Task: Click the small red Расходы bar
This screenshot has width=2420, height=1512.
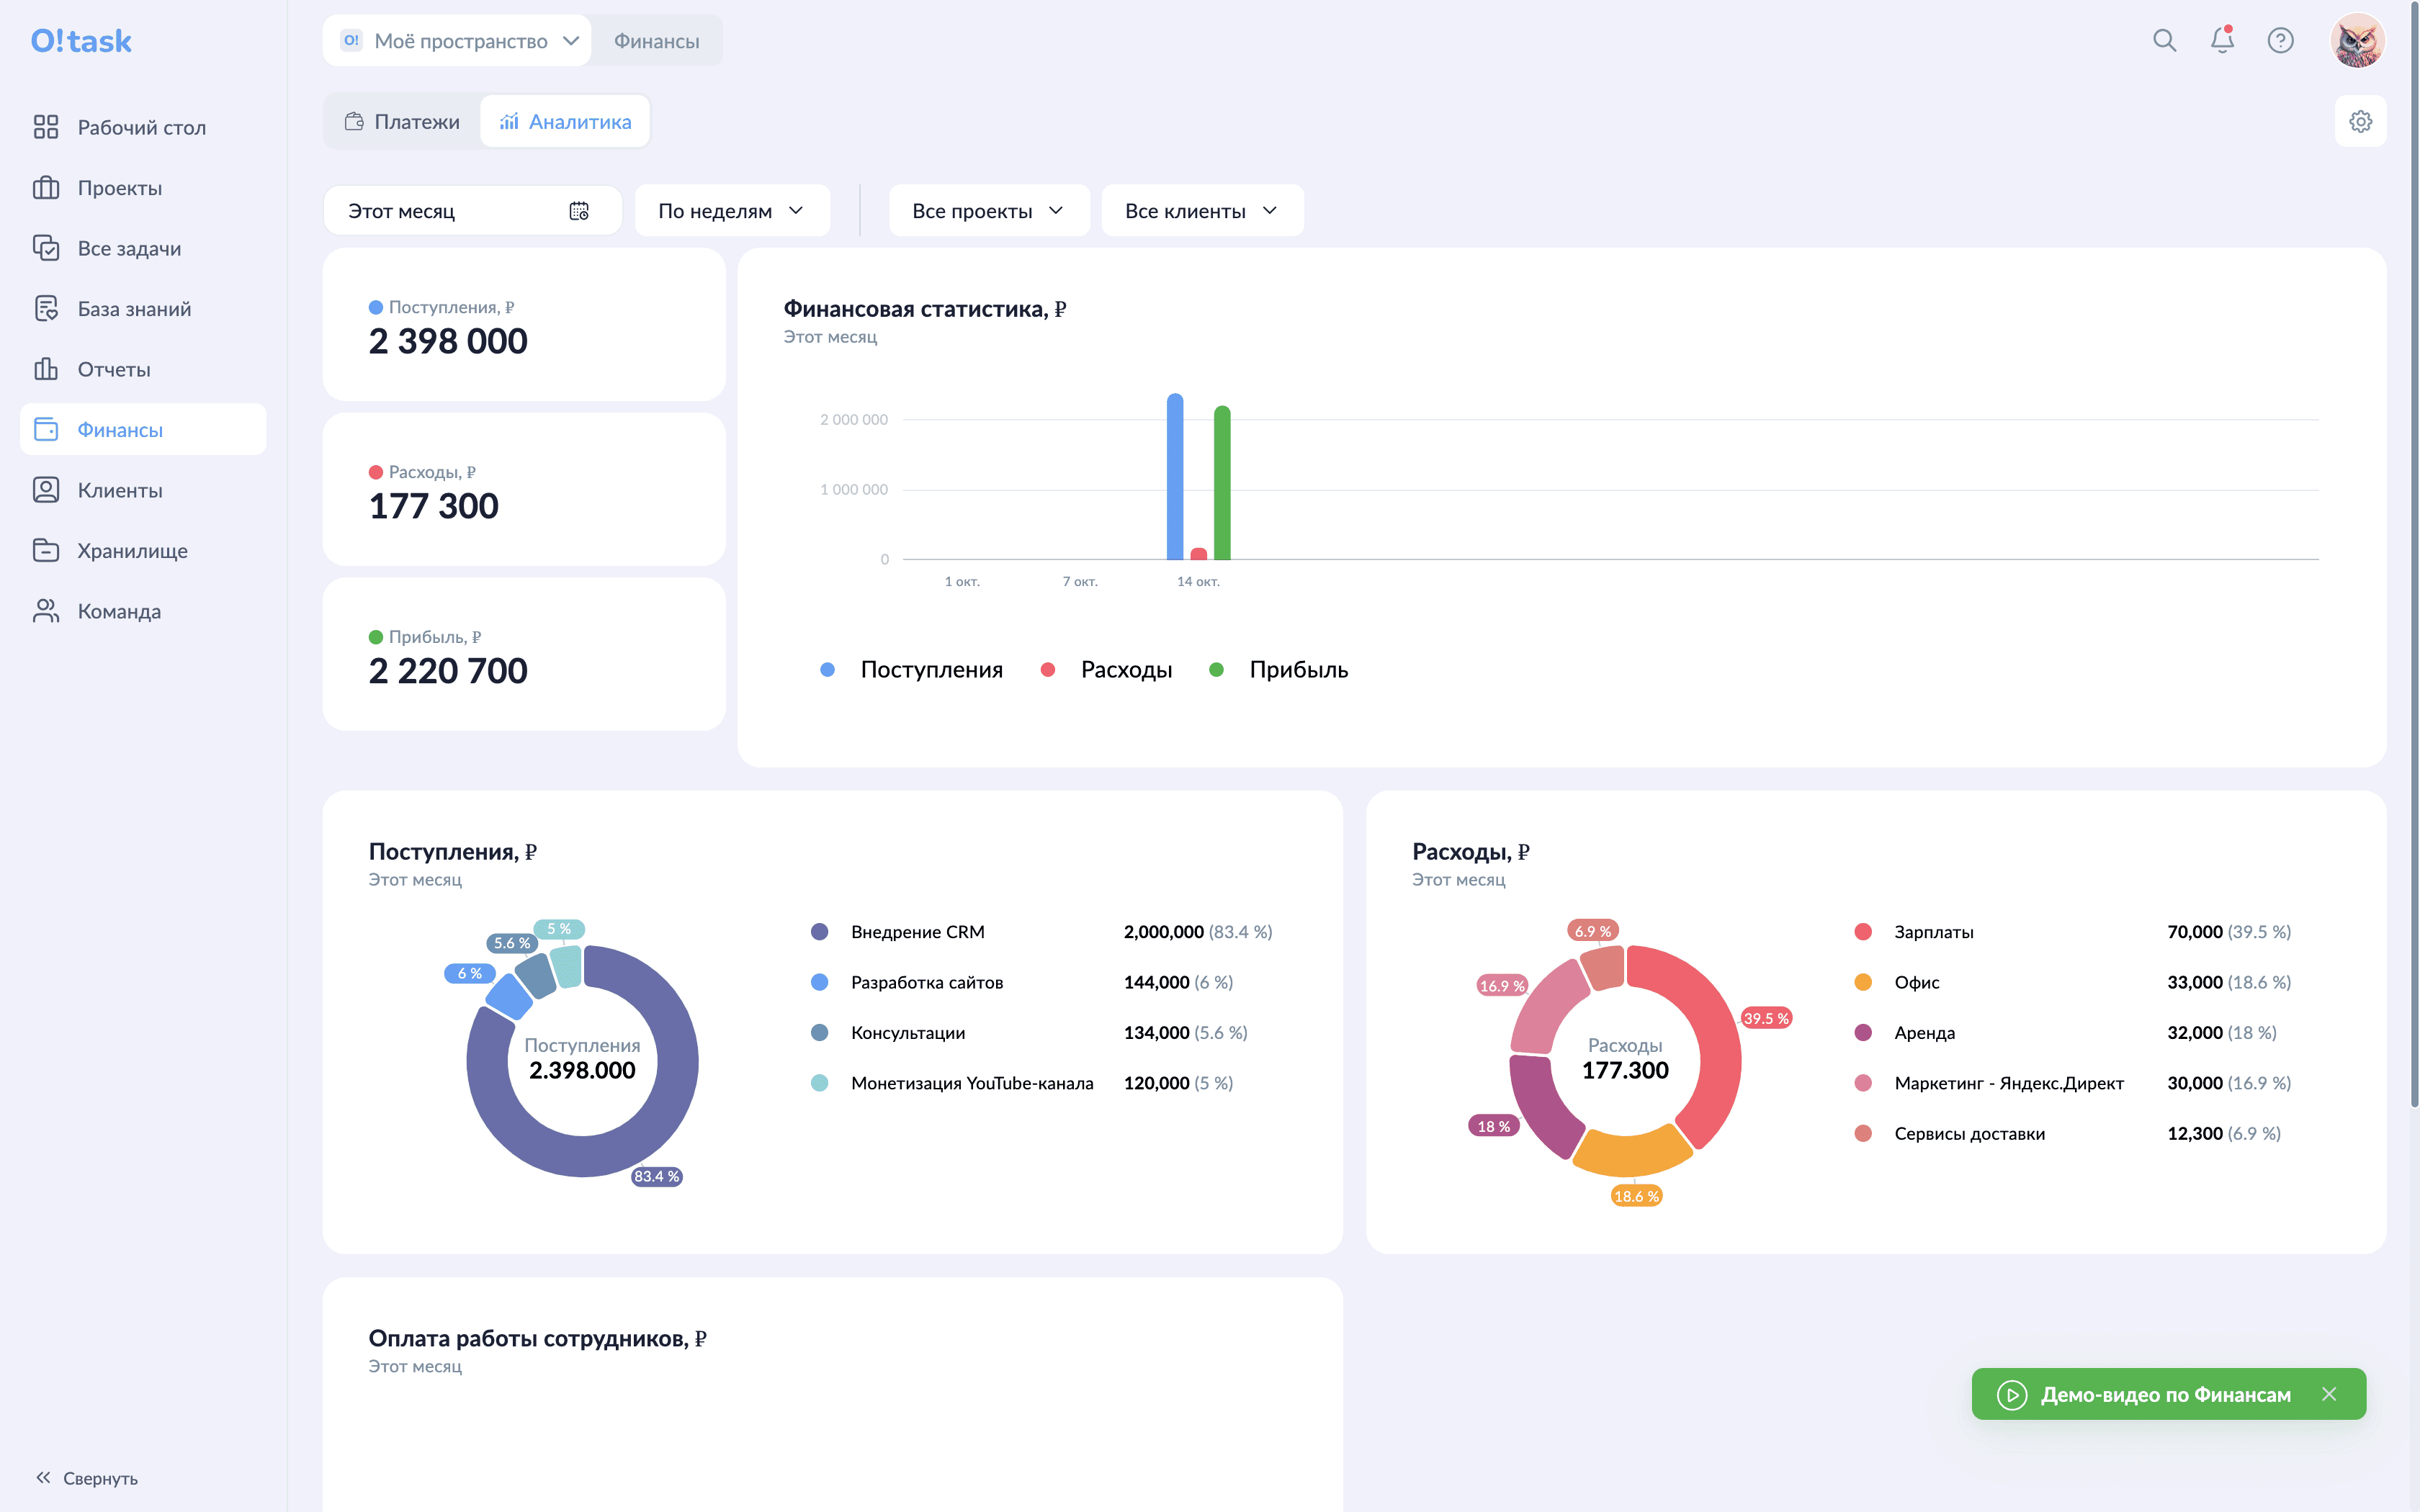Action: [x=1198, y=554]
